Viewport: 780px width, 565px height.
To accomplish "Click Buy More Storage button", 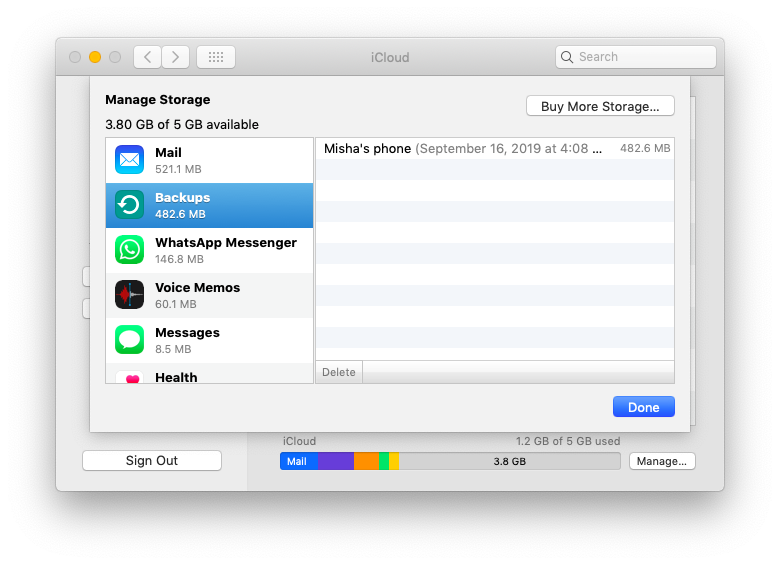I will pyautogui.click(x=600, y=106).
